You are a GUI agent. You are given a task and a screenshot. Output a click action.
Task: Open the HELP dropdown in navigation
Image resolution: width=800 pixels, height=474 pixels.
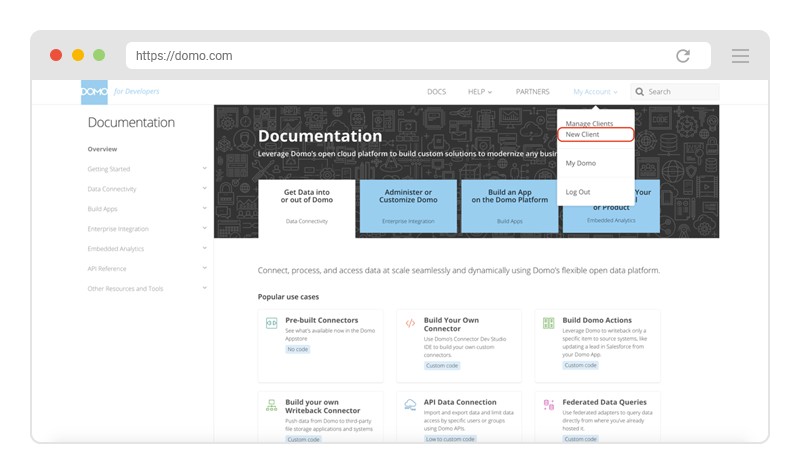pos(480,92)
